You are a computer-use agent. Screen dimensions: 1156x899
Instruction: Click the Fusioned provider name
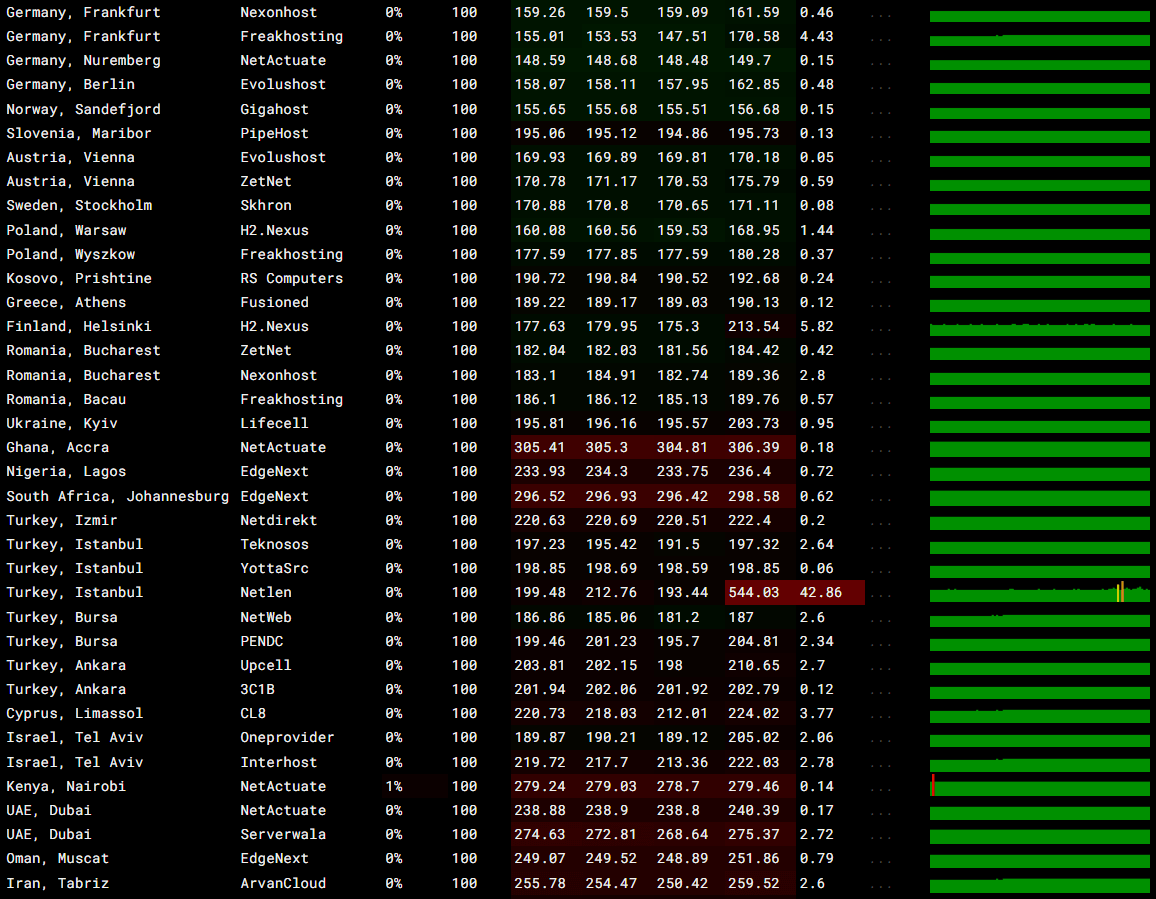click(x=274, y=302)
